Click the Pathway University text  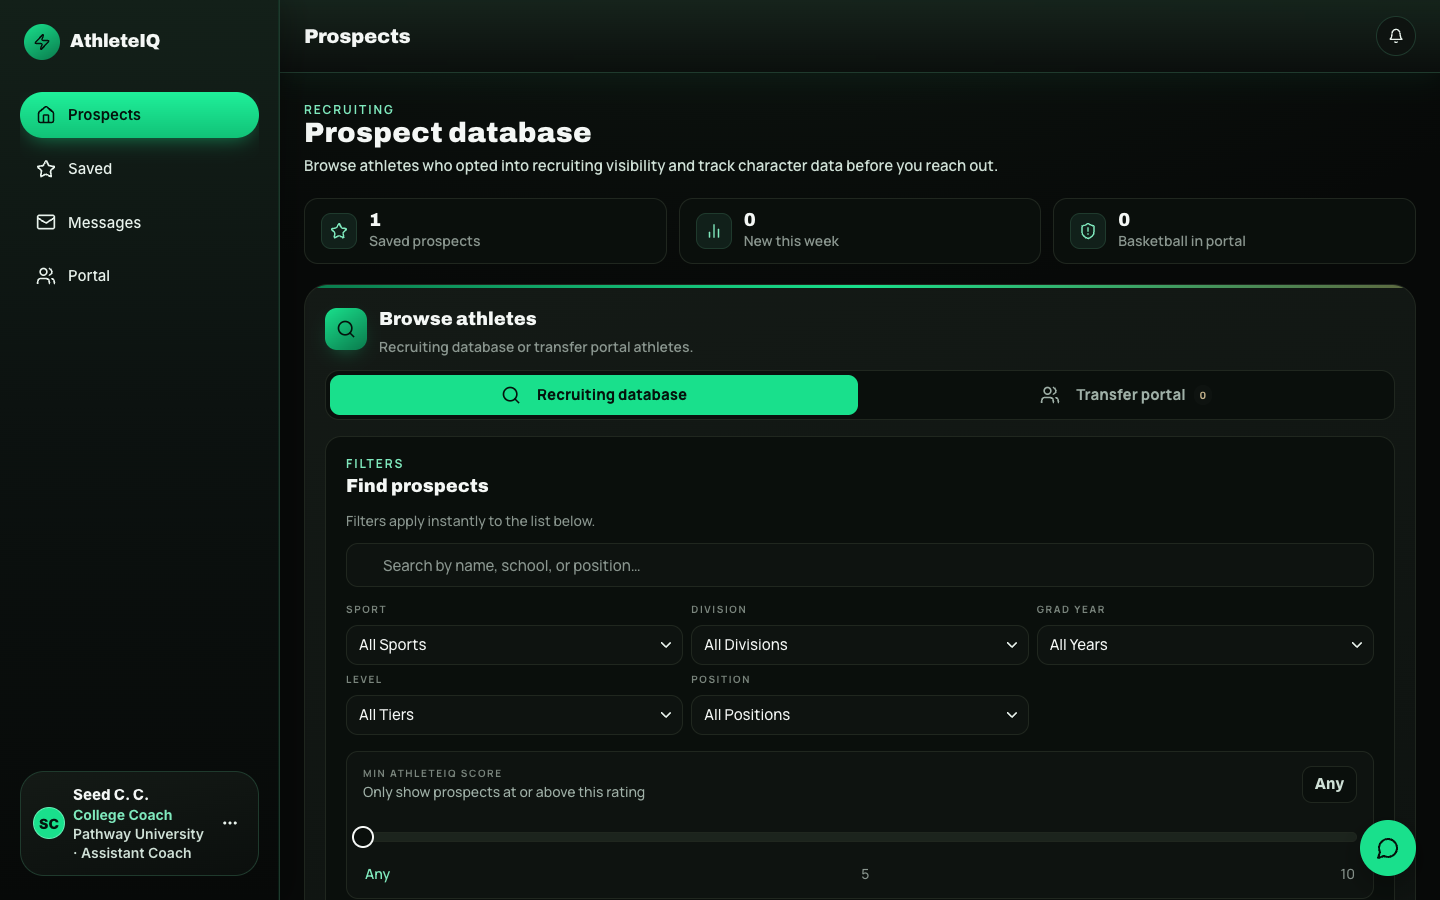click(x=138, y=834)
